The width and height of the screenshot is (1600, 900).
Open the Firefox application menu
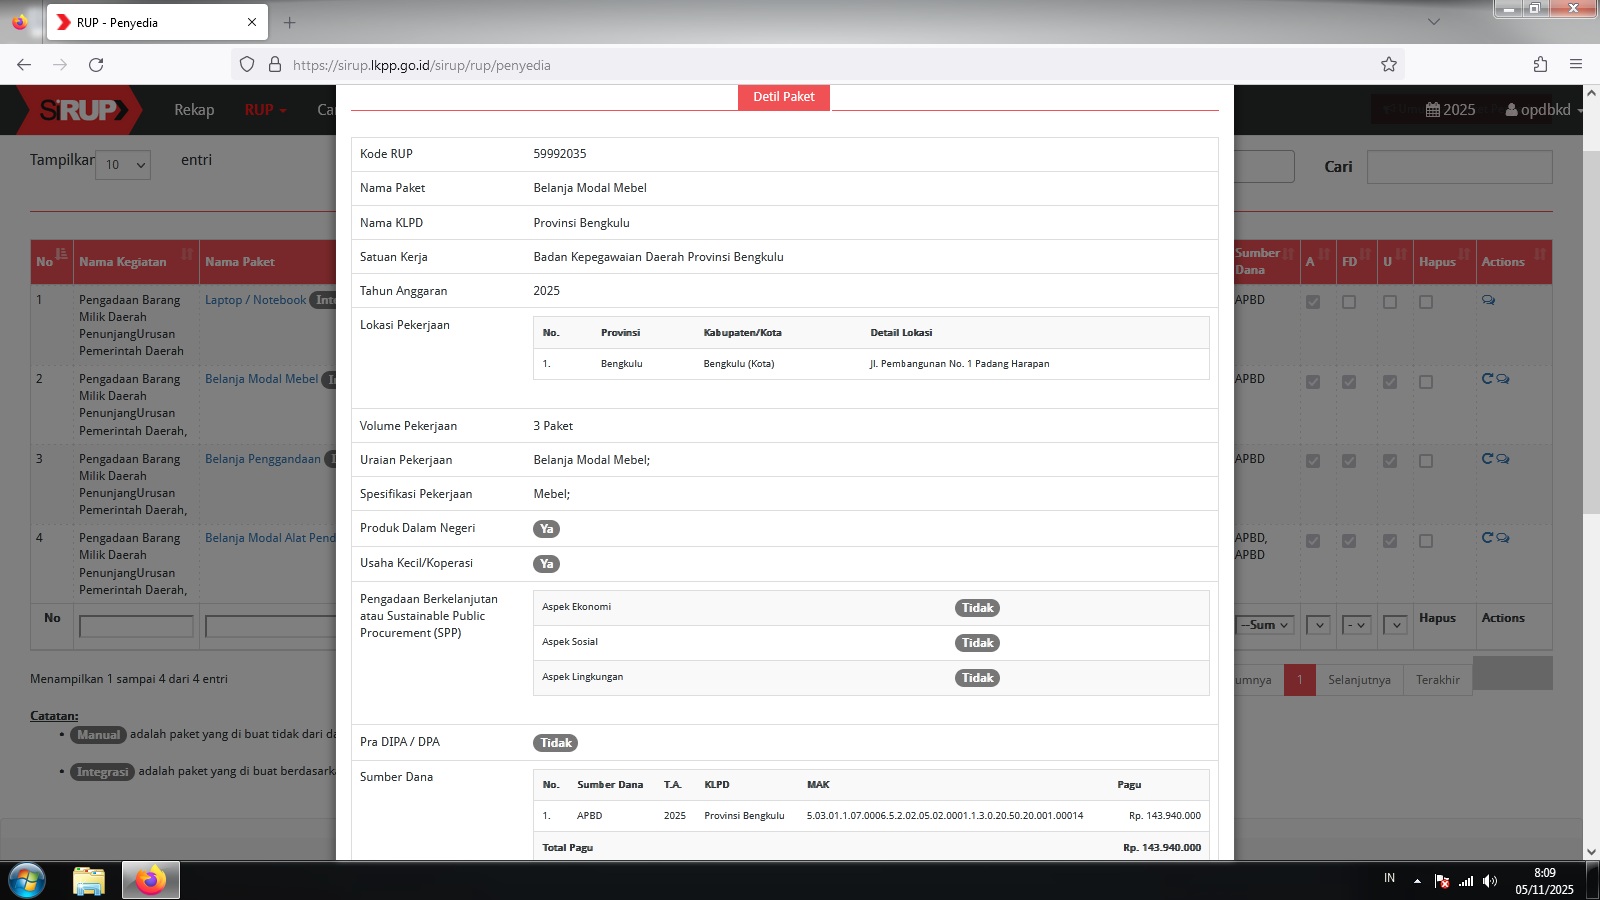1576,65
